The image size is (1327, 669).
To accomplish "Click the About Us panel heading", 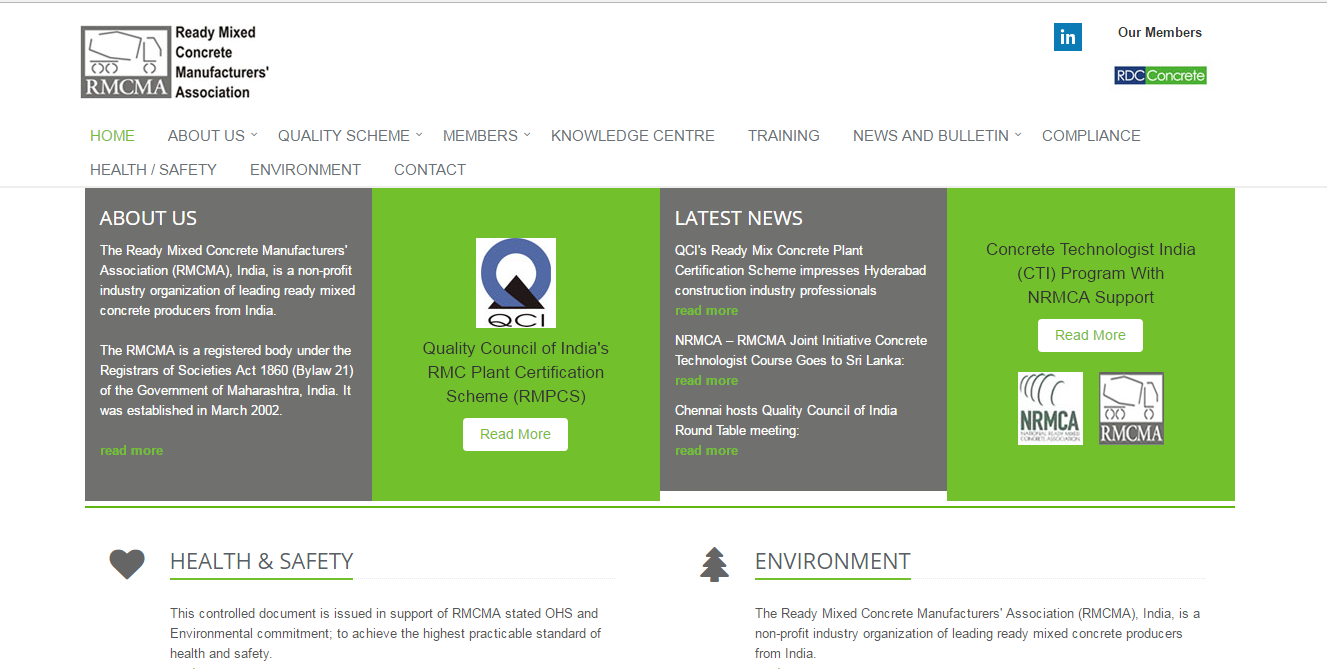I will pyautogui.click(x=148, y=218).
